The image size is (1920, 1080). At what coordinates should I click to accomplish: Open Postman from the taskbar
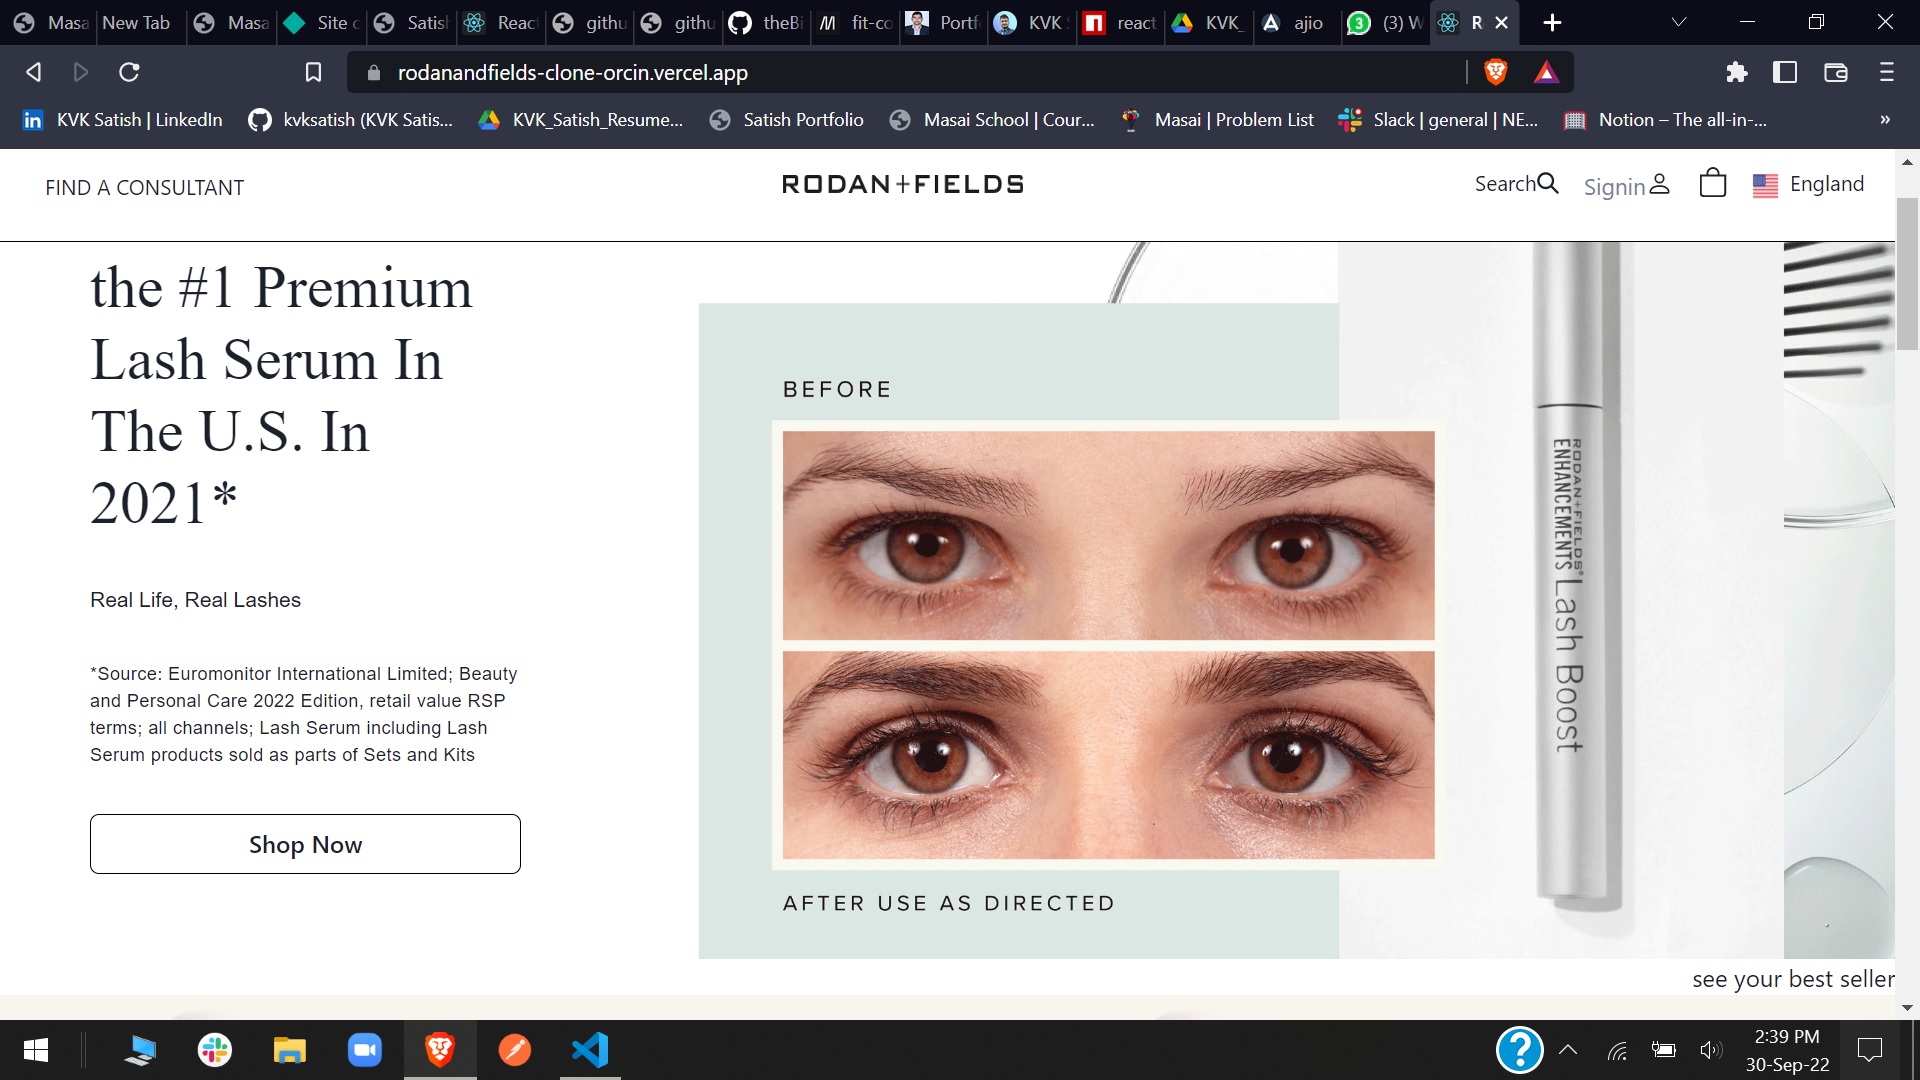coord(515,1050)
